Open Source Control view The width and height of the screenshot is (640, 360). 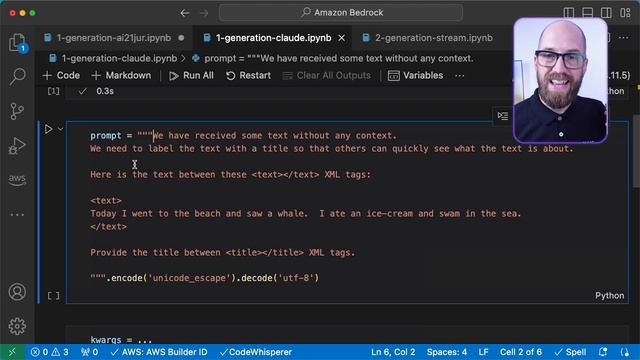17,111
